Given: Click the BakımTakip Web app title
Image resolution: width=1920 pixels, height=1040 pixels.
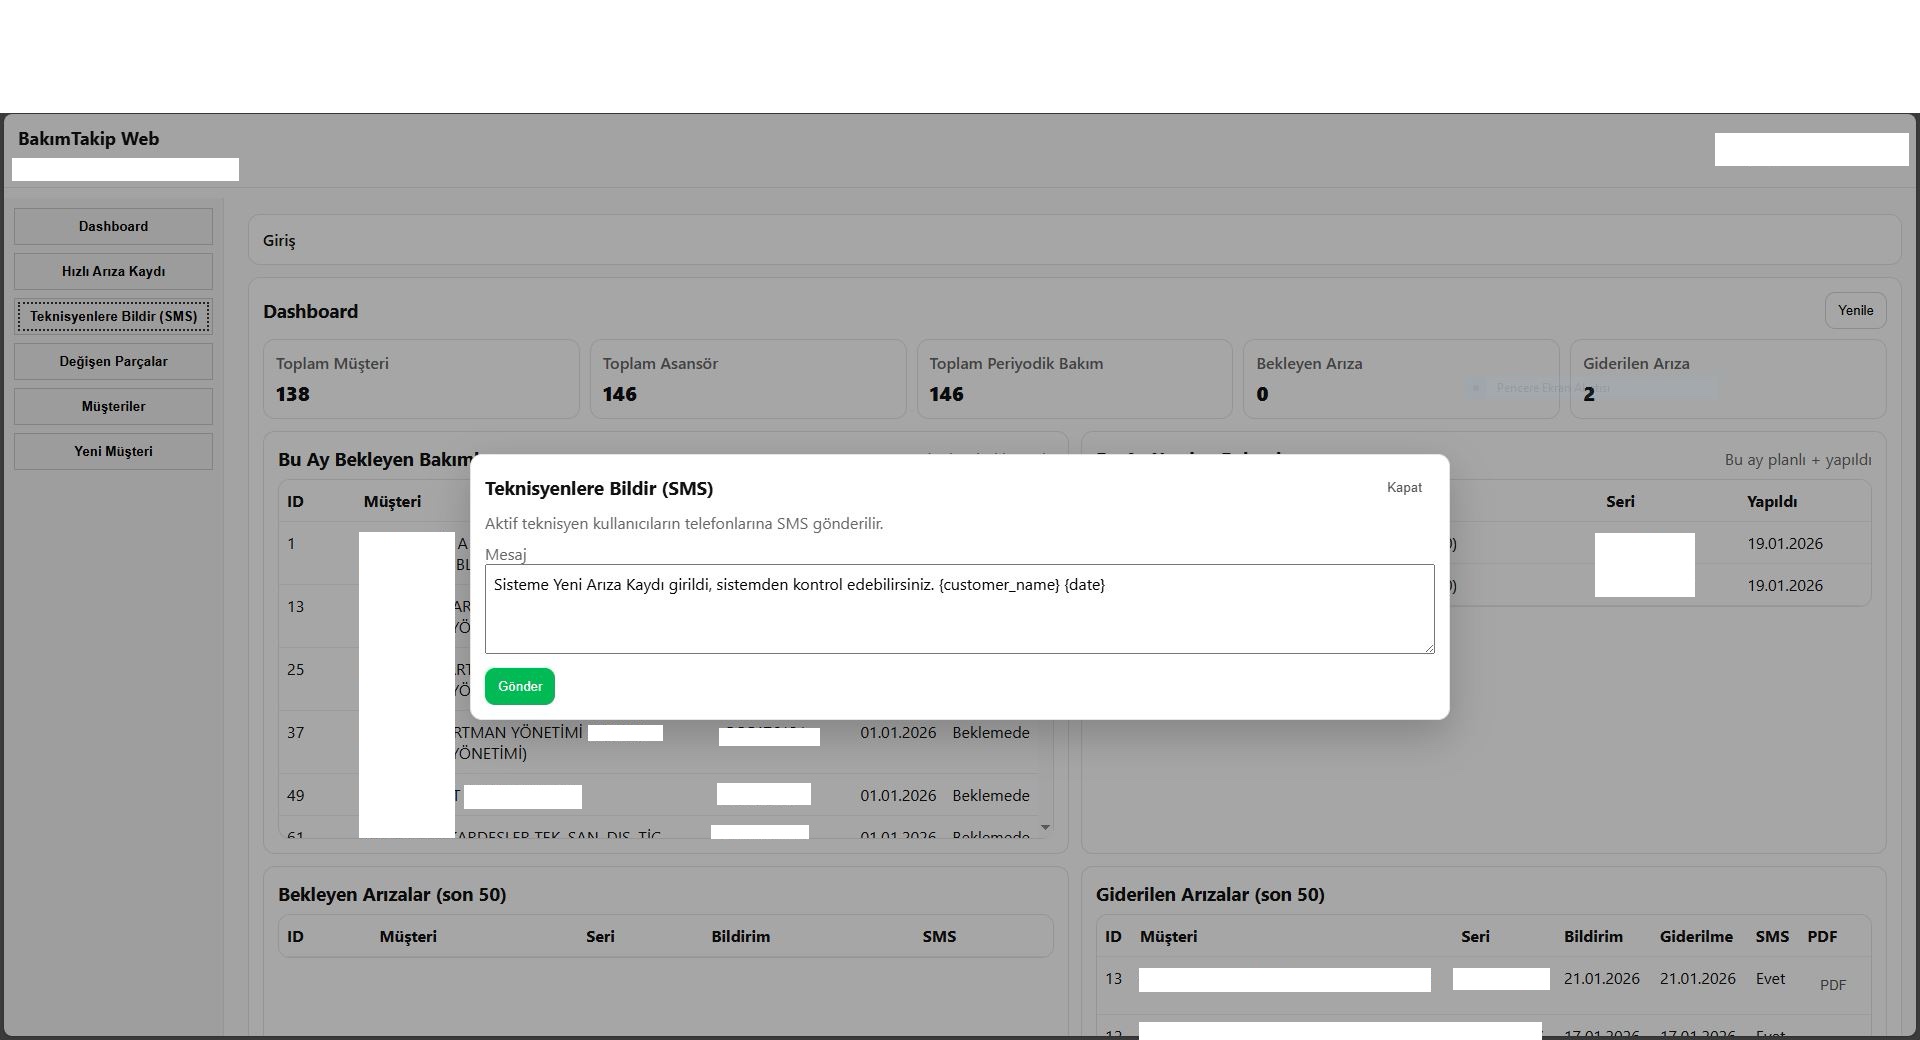Looking at the screenshot, I should pos(88,139).
